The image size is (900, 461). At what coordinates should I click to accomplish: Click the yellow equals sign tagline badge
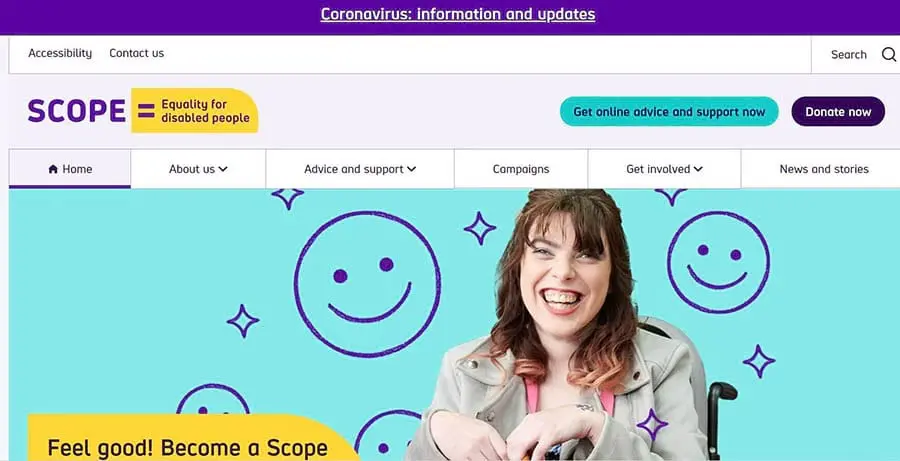point(195,111)
